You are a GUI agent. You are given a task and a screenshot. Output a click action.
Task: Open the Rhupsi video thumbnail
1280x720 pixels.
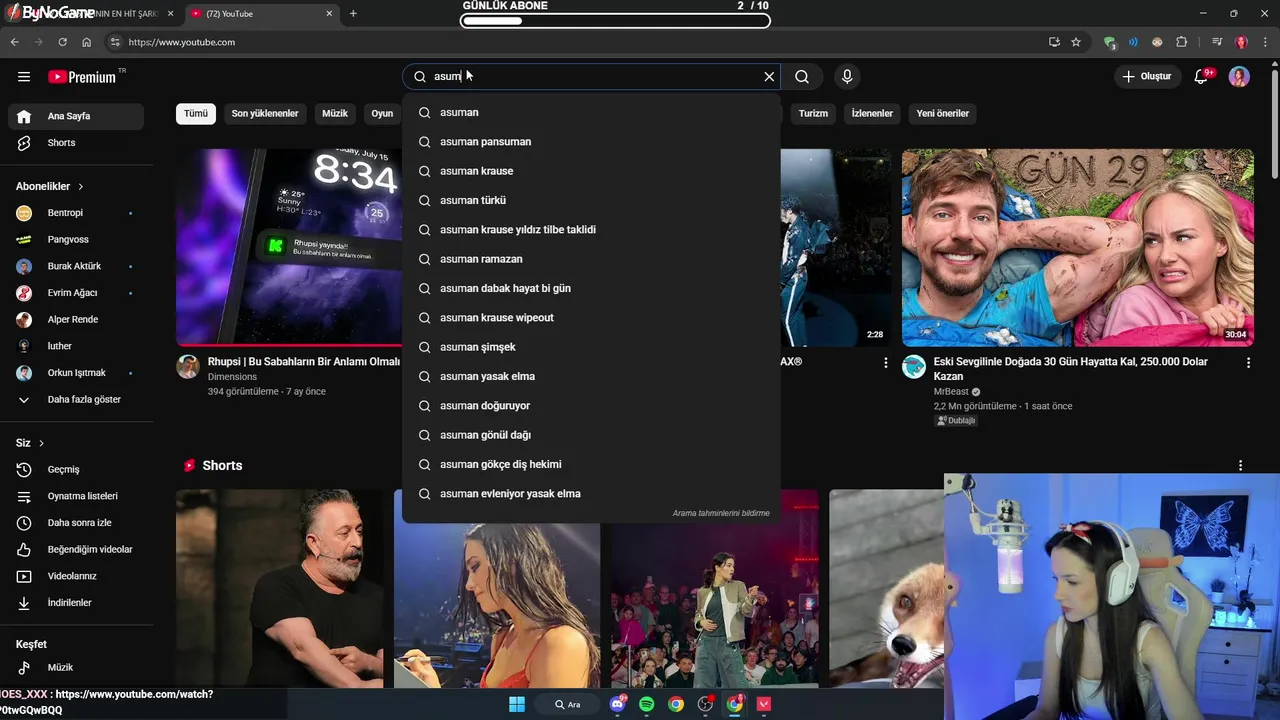tap(288, 248)
